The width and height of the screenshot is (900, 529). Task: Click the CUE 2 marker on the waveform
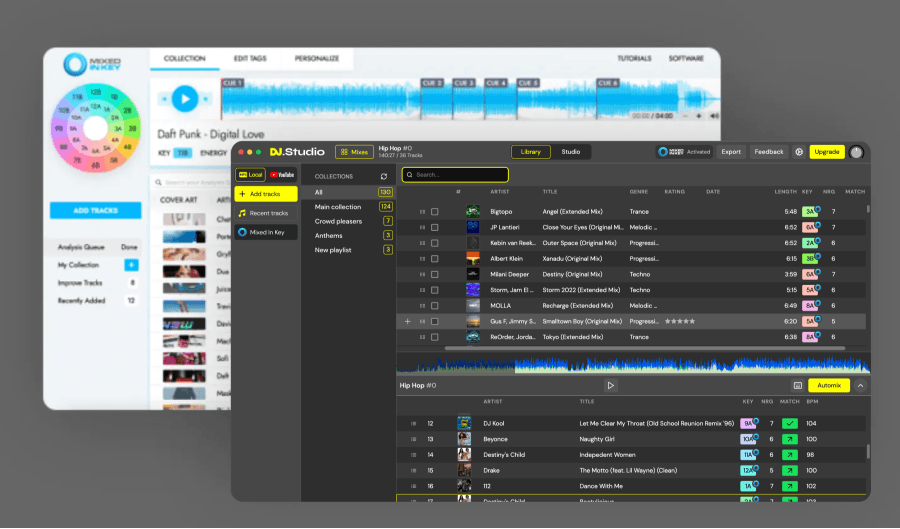[x=432, y=83]
